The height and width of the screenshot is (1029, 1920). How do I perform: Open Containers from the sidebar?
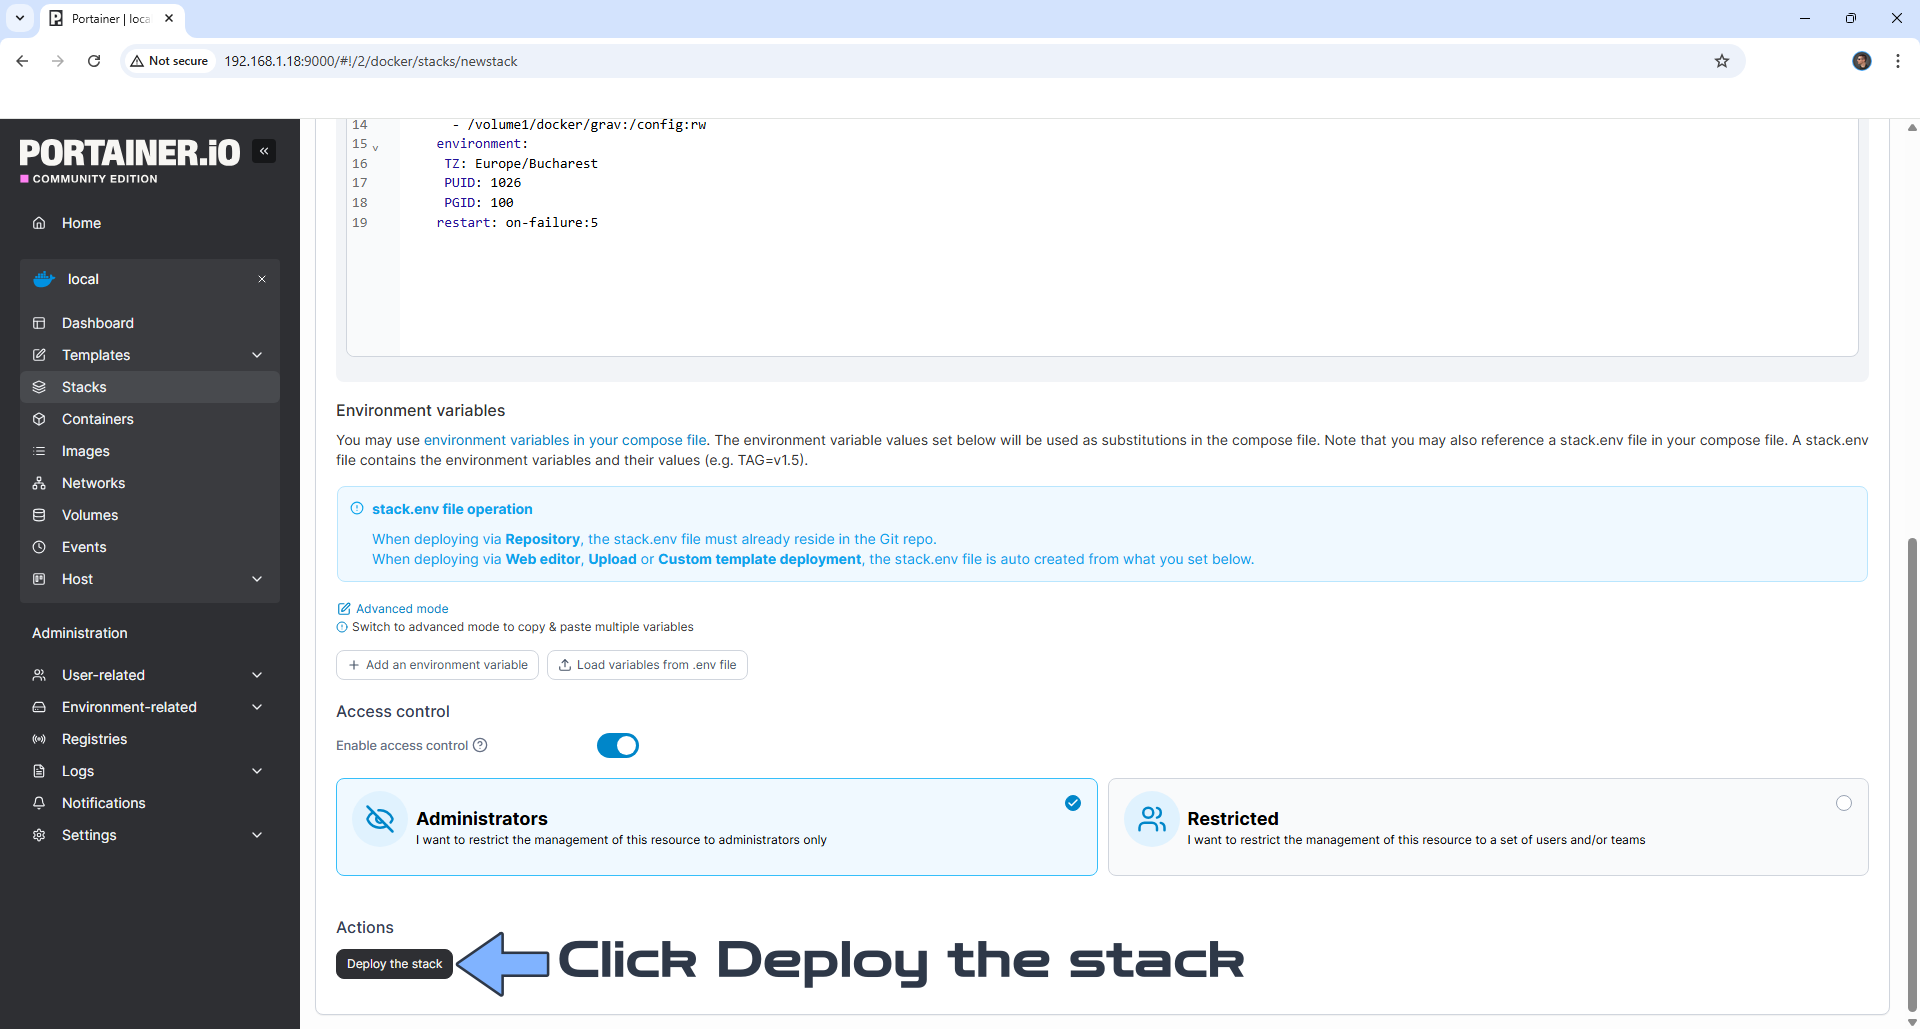pos(97,419)
